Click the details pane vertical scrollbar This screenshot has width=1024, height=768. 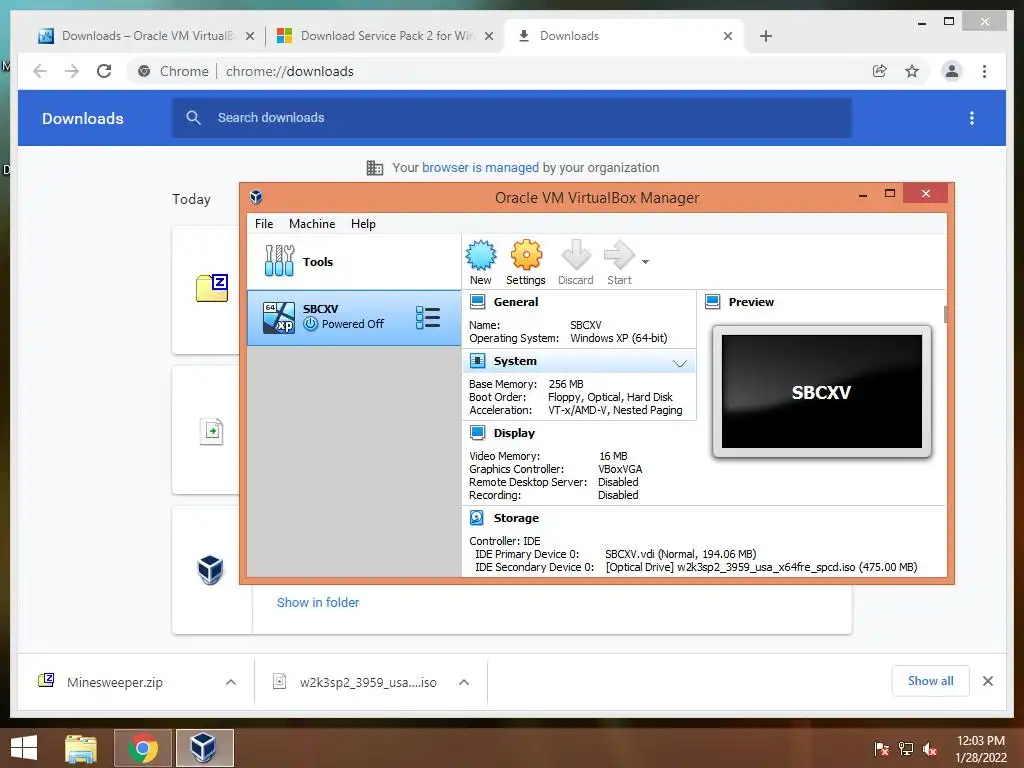tap(945, 314)
